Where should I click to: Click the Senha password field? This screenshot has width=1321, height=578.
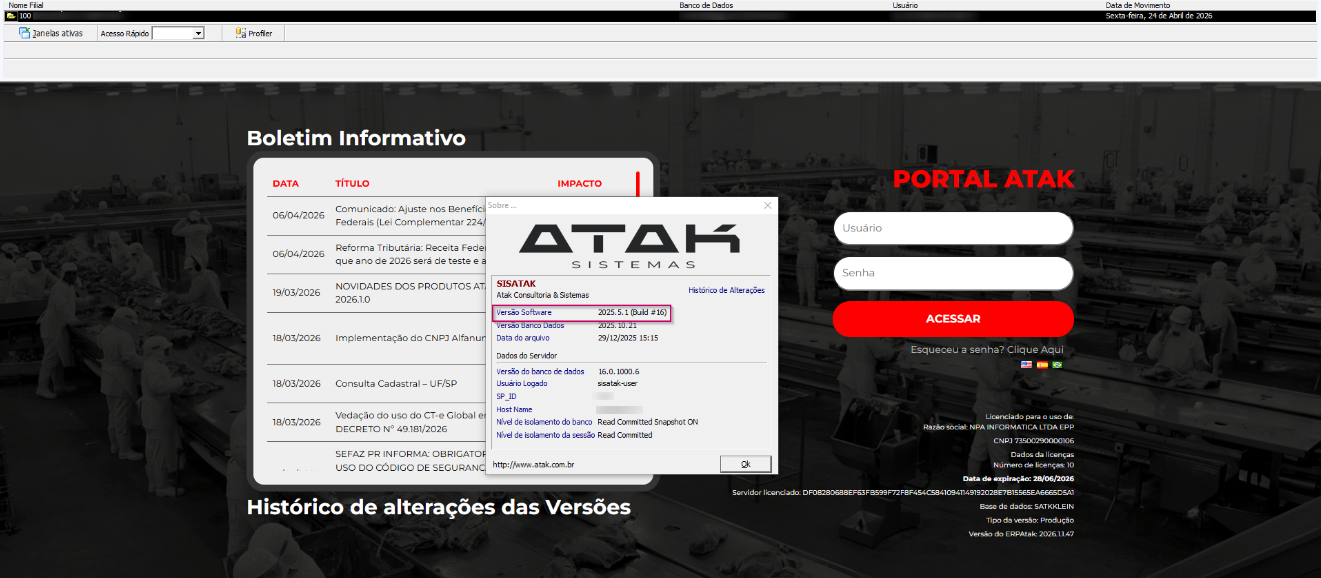[953, 273]
